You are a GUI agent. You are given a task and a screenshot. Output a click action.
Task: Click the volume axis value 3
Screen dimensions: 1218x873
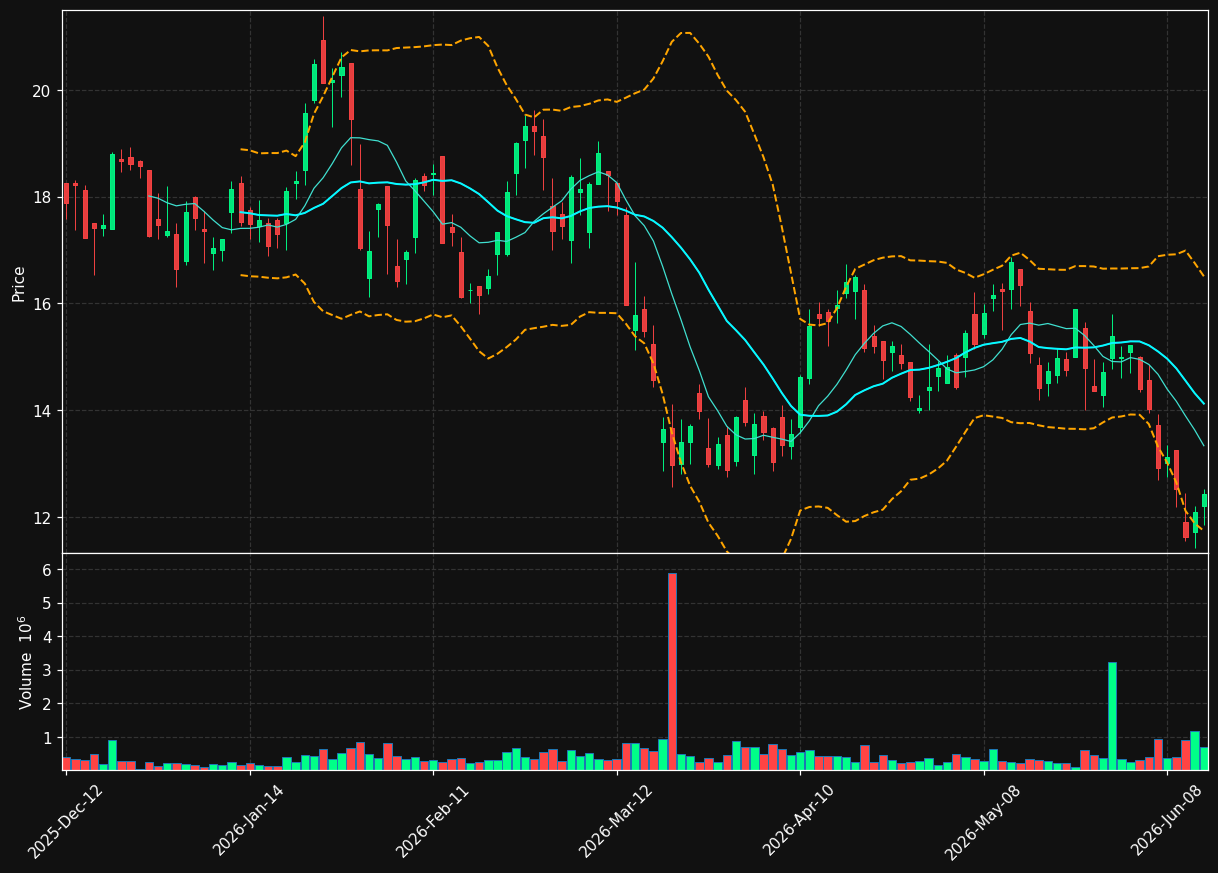pos(48,670)
